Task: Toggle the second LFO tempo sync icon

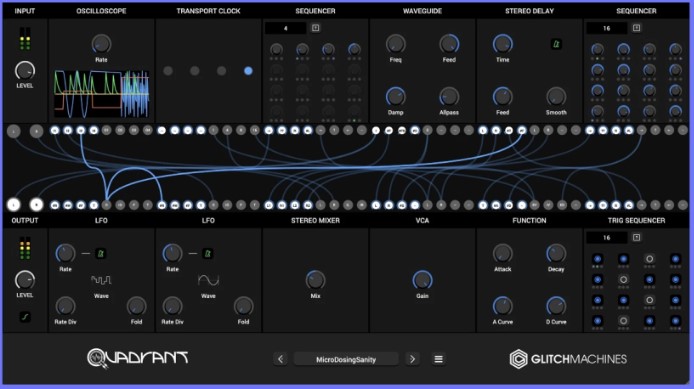Action: click(x=208, y=254)
